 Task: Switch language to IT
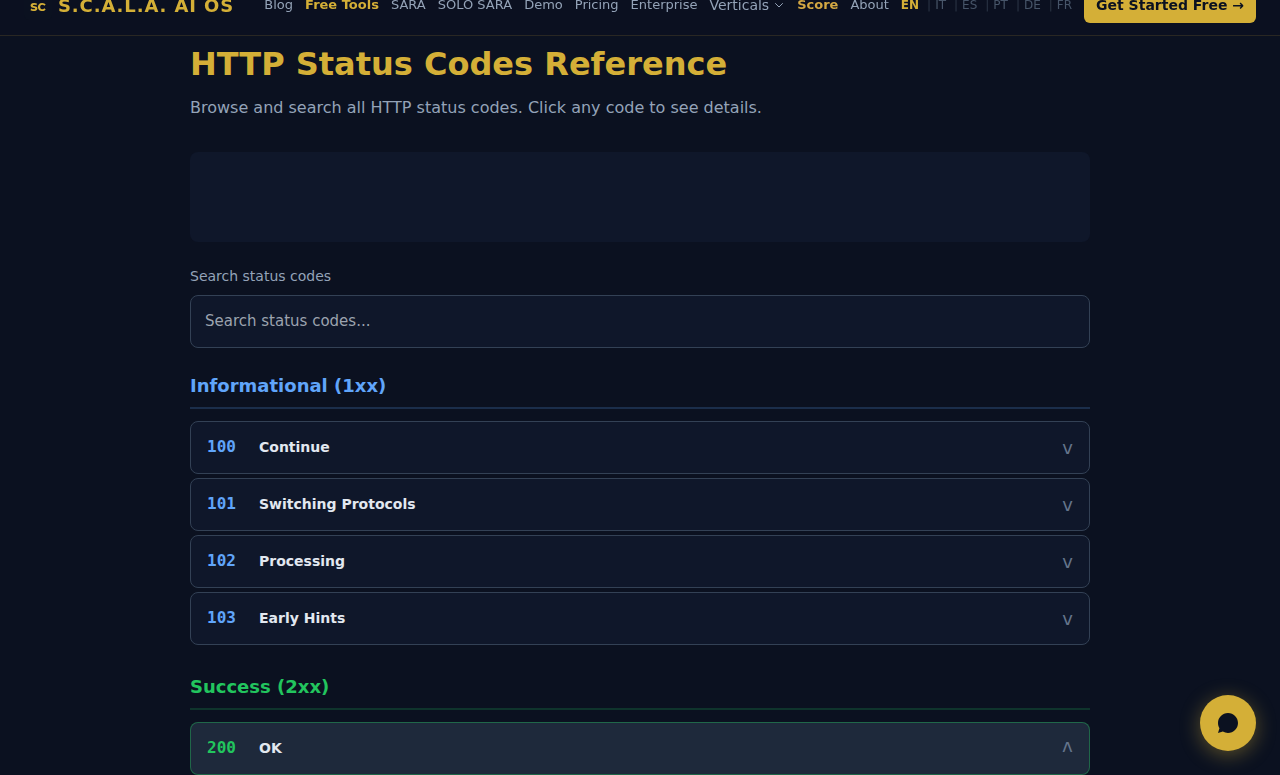[940, 6]
